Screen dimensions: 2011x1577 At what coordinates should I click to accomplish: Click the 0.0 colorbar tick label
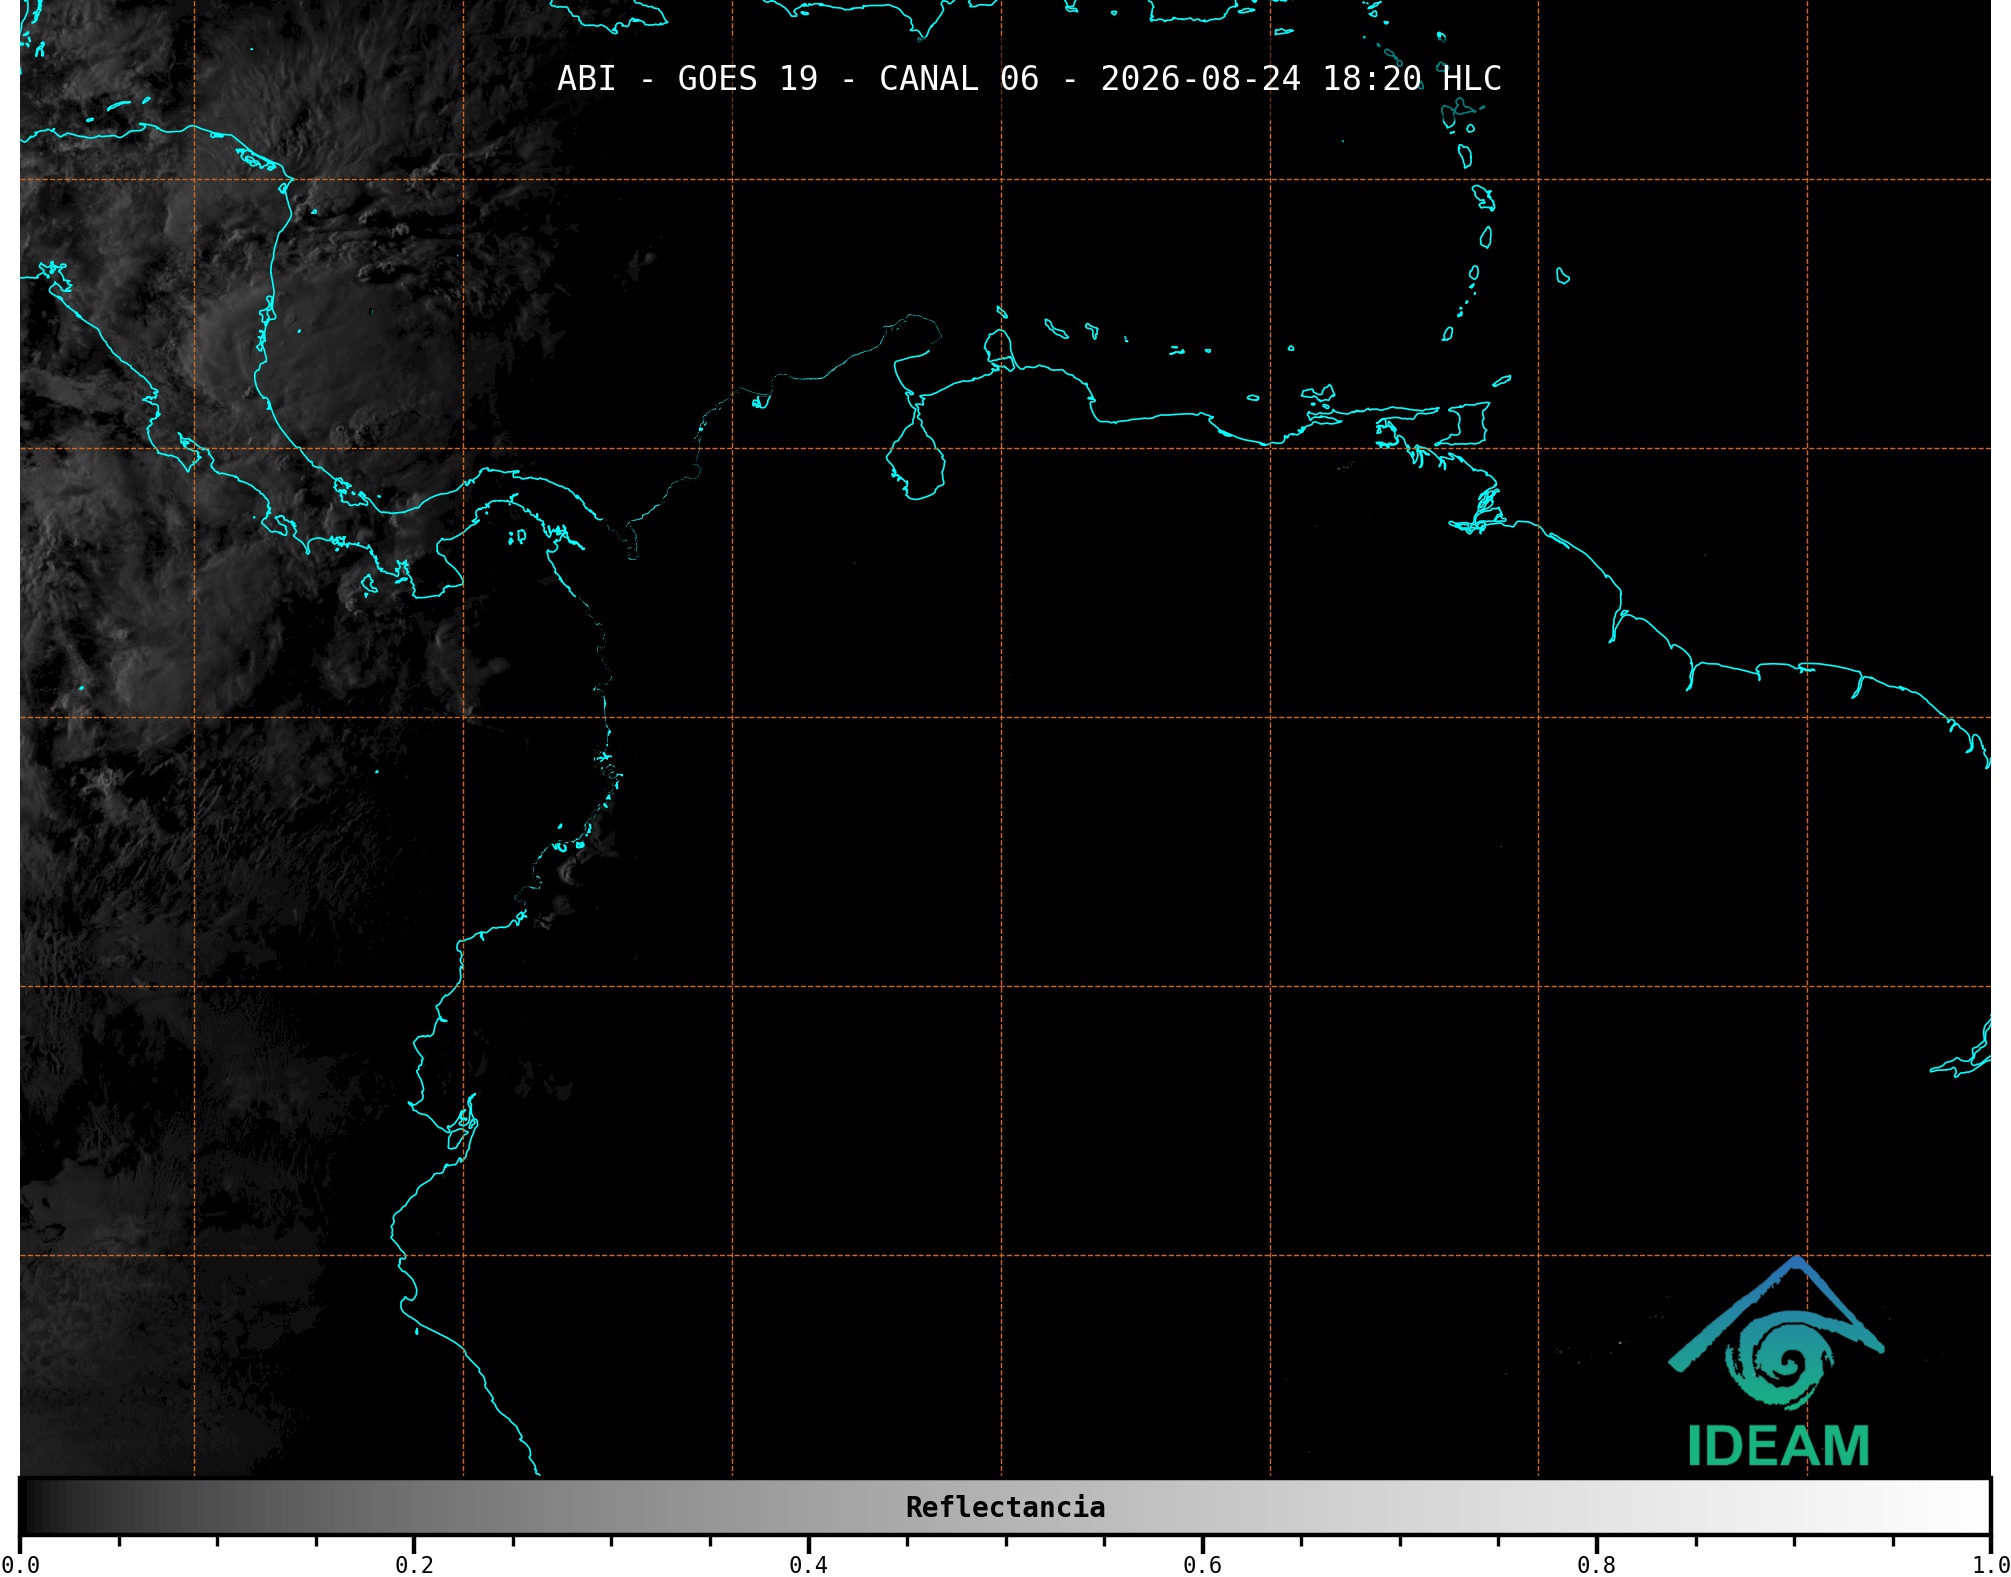(x=20, y=1565)
